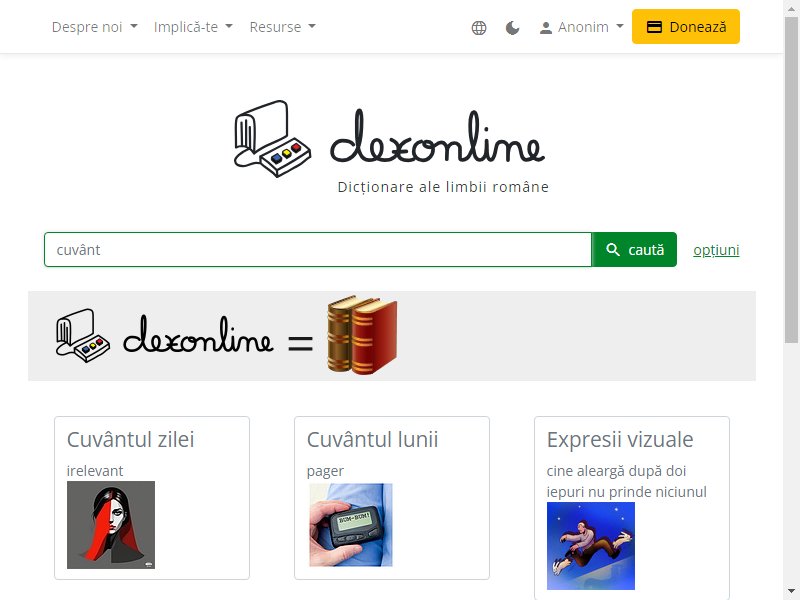Viewport: 800px width, 600px height.
Task: Click the globe language icon
Action: coord(479,28)
